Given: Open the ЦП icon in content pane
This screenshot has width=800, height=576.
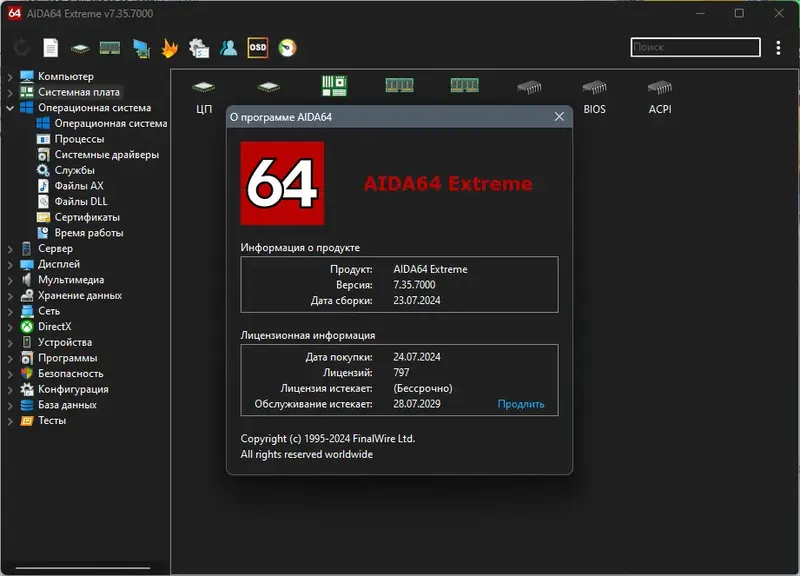Looking at the screenshot, I should click(x=204, y=96).
